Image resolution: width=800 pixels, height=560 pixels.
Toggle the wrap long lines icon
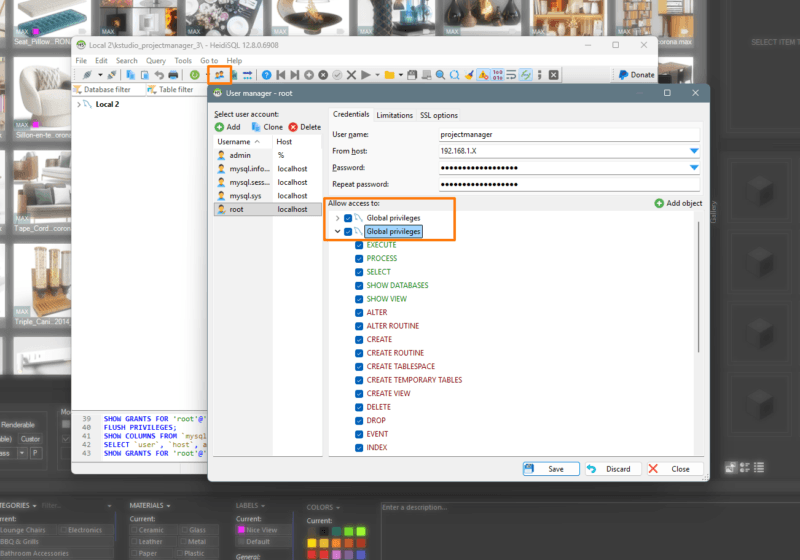511,75
